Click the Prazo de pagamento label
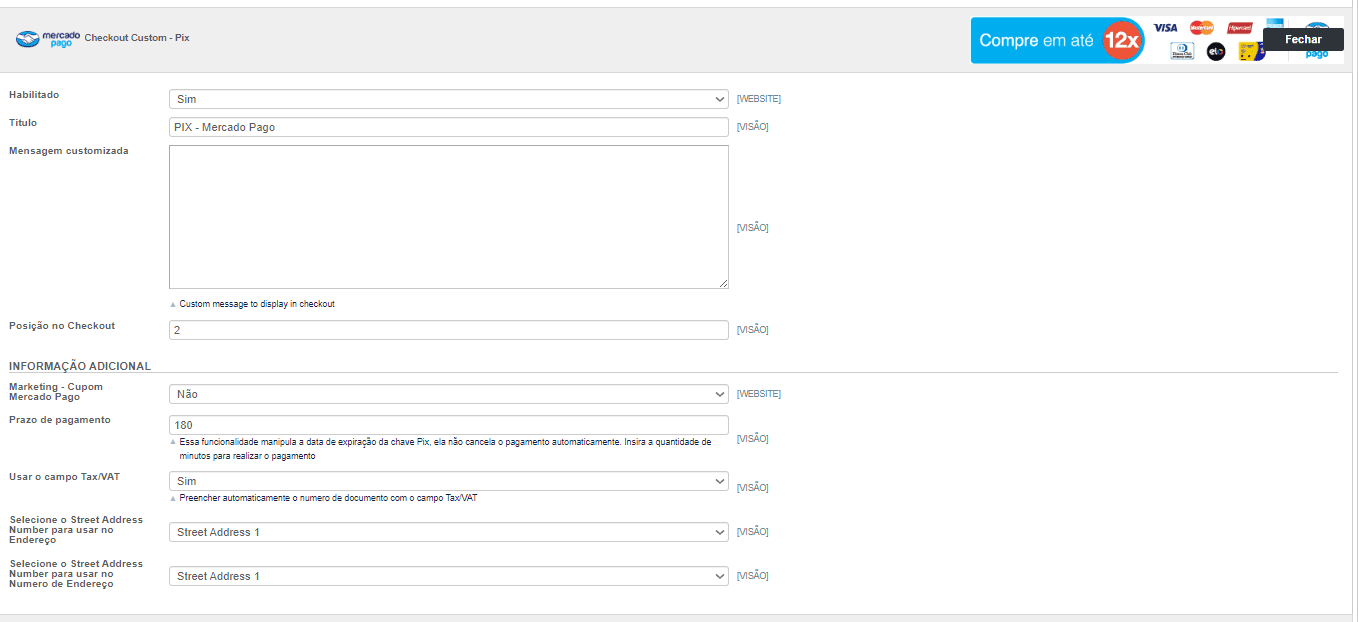Image resolution: width=1358 pixels, height=622 pixels. pyautogui.click(x=60, y=420)
